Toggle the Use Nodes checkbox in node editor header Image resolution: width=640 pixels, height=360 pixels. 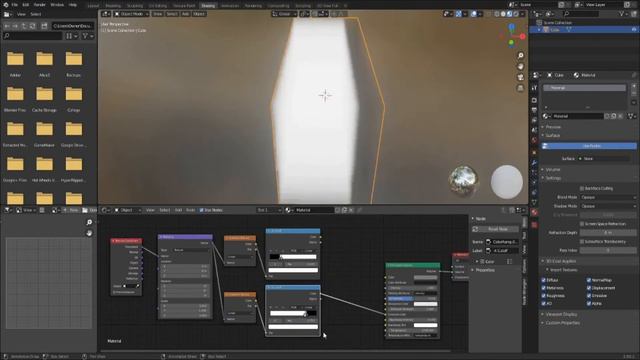202,210
